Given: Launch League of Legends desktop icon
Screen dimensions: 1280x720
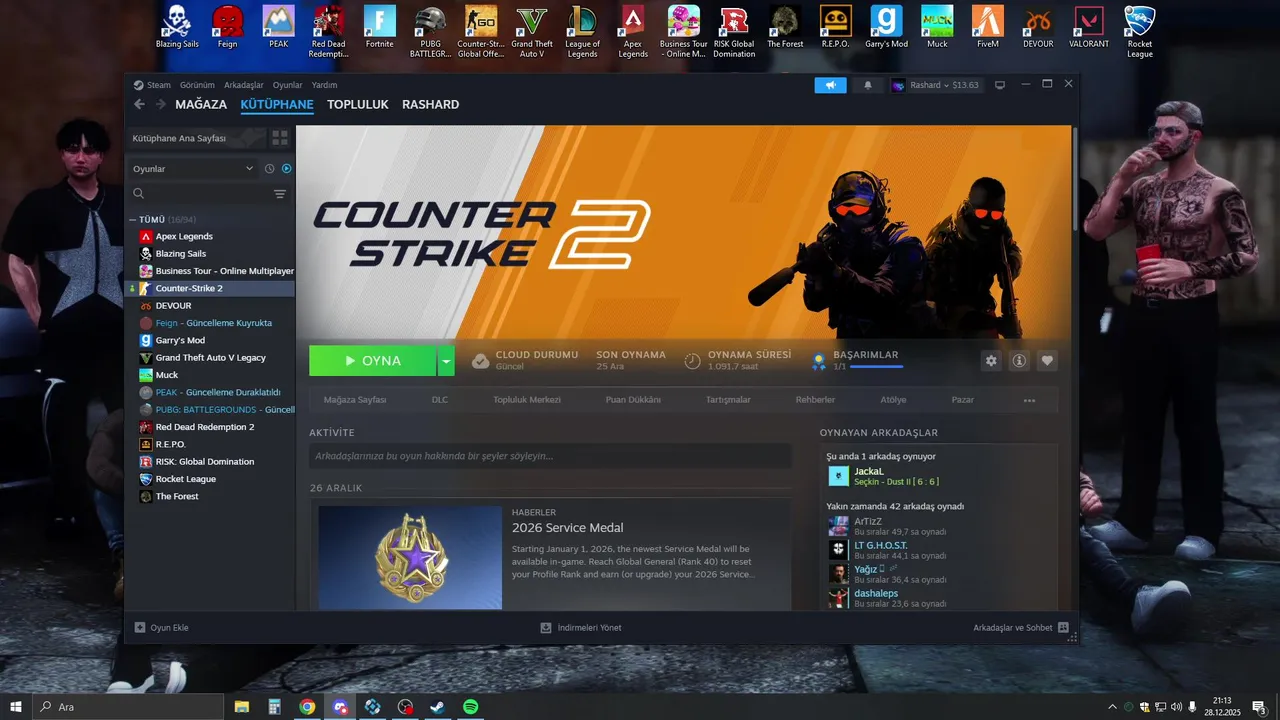Looking at the screenshot, I should click(583, 32).
